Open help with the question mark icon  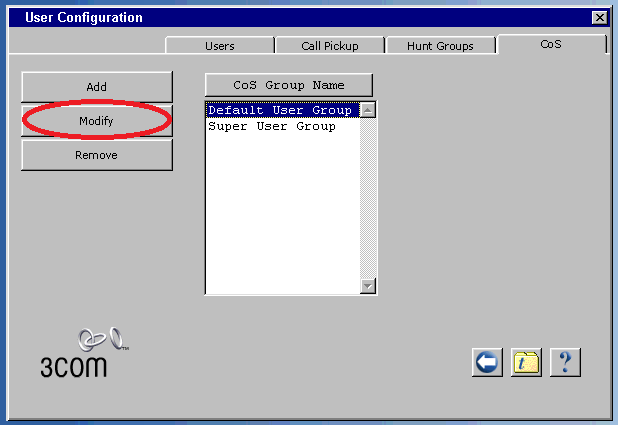click(565, 362)
